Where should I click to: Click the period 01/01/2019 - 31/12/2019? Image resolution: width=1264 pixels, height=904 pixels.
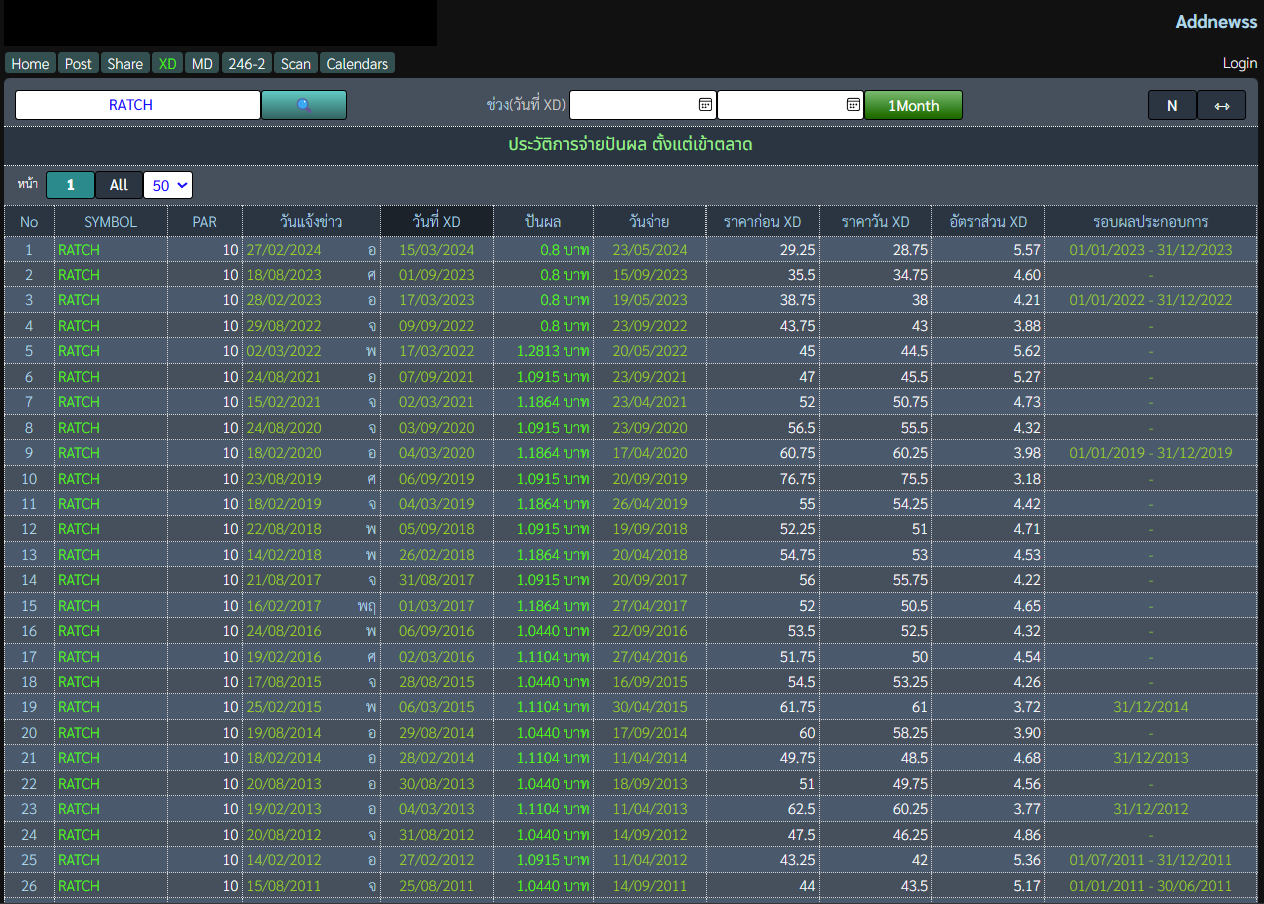(1151, 453)
